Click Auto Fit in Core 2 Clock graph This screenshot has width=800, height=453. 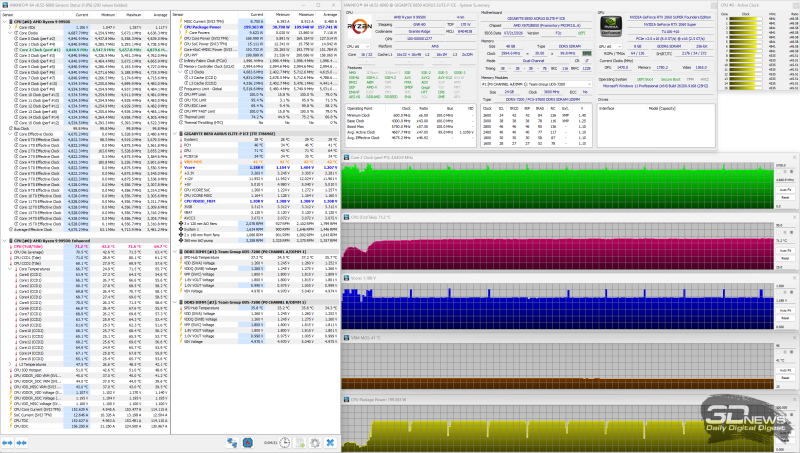[785, 190]
